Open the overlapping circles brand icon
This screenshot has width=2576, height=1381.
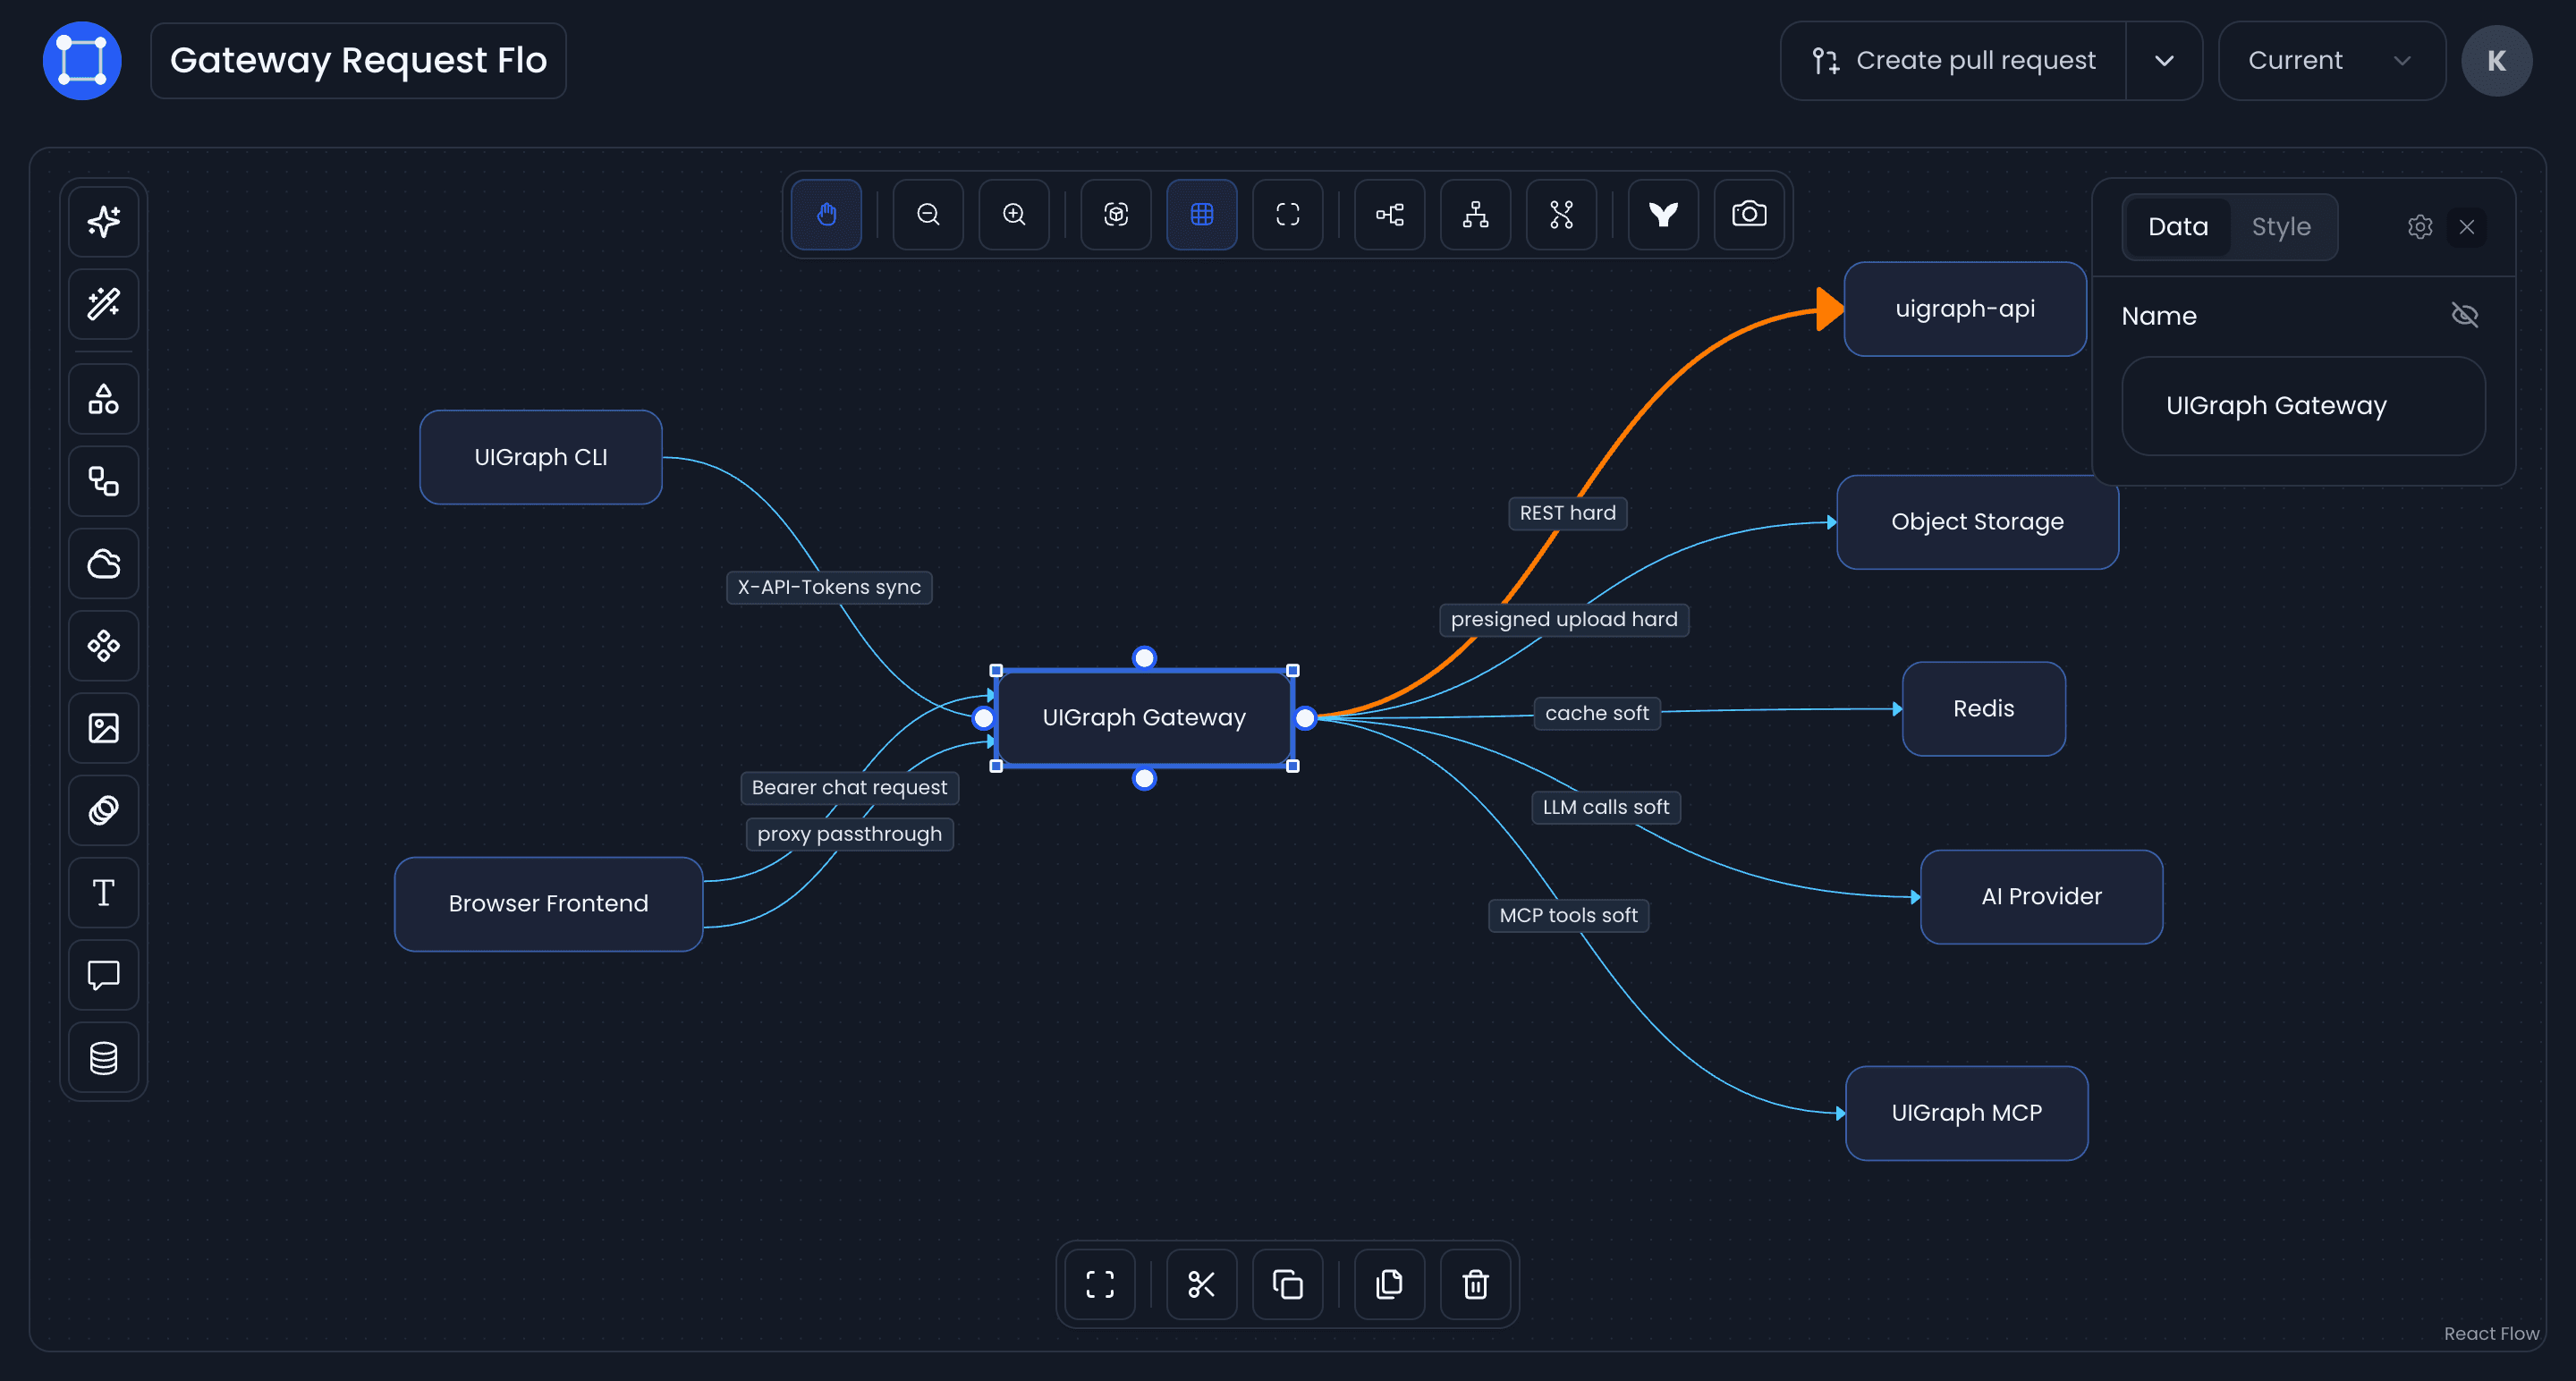[104, 810]
